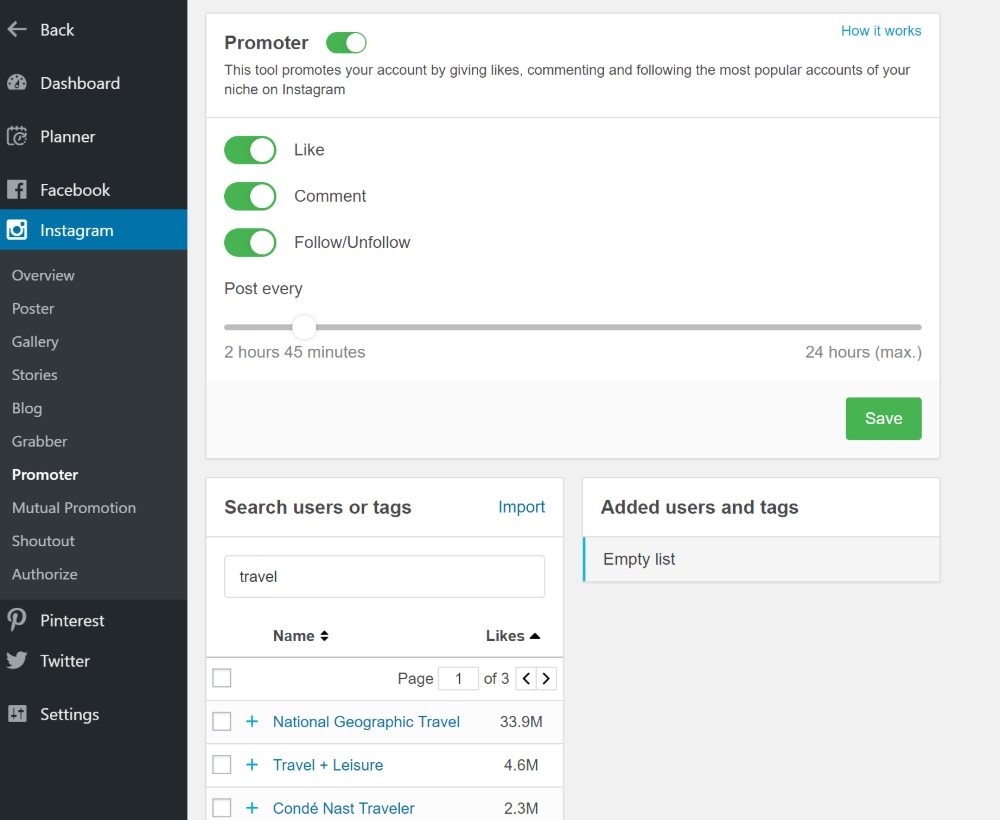This screenshot has height=820, width=1000.
Task: Check the Condé Nast Traveler checkbox
Action: click(221, 808)
